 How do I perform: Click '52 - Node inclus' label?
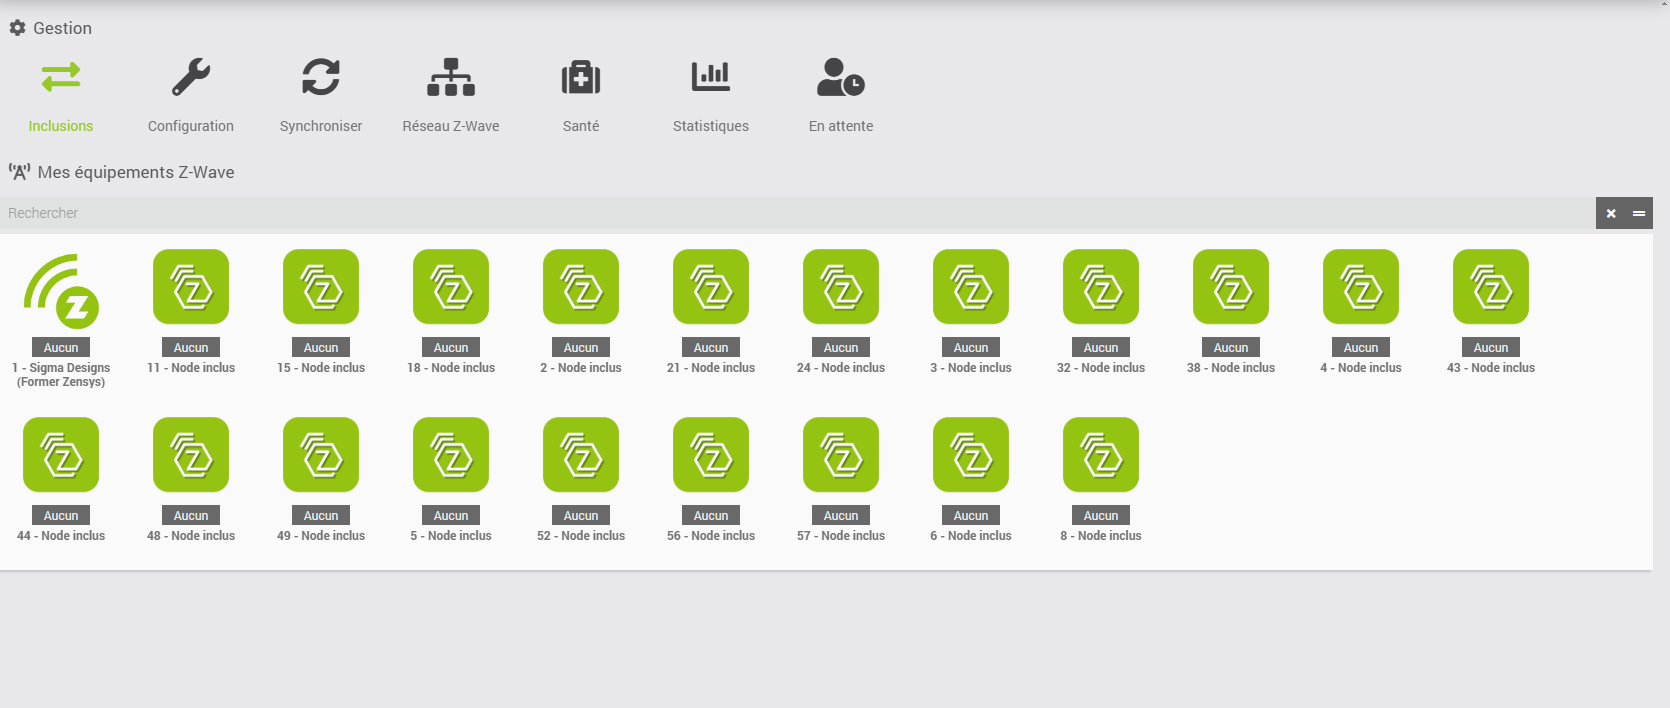point(581,536)
